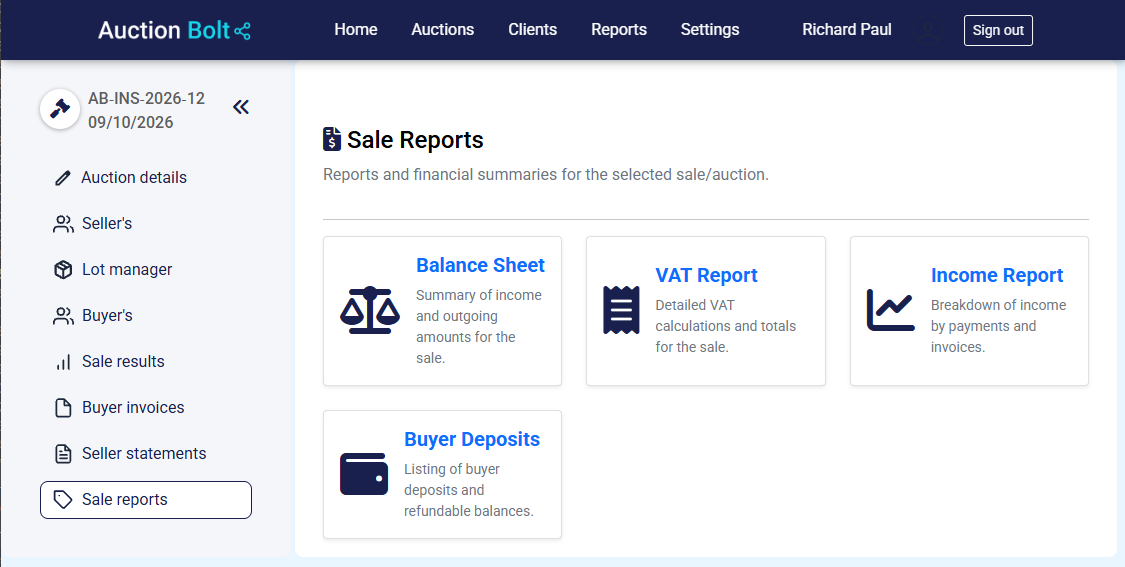This screenshot has width=1125, height=567.
Task: Click the line chart icon on Income Report
Action: pyautogui.click(x=890, y=310)
